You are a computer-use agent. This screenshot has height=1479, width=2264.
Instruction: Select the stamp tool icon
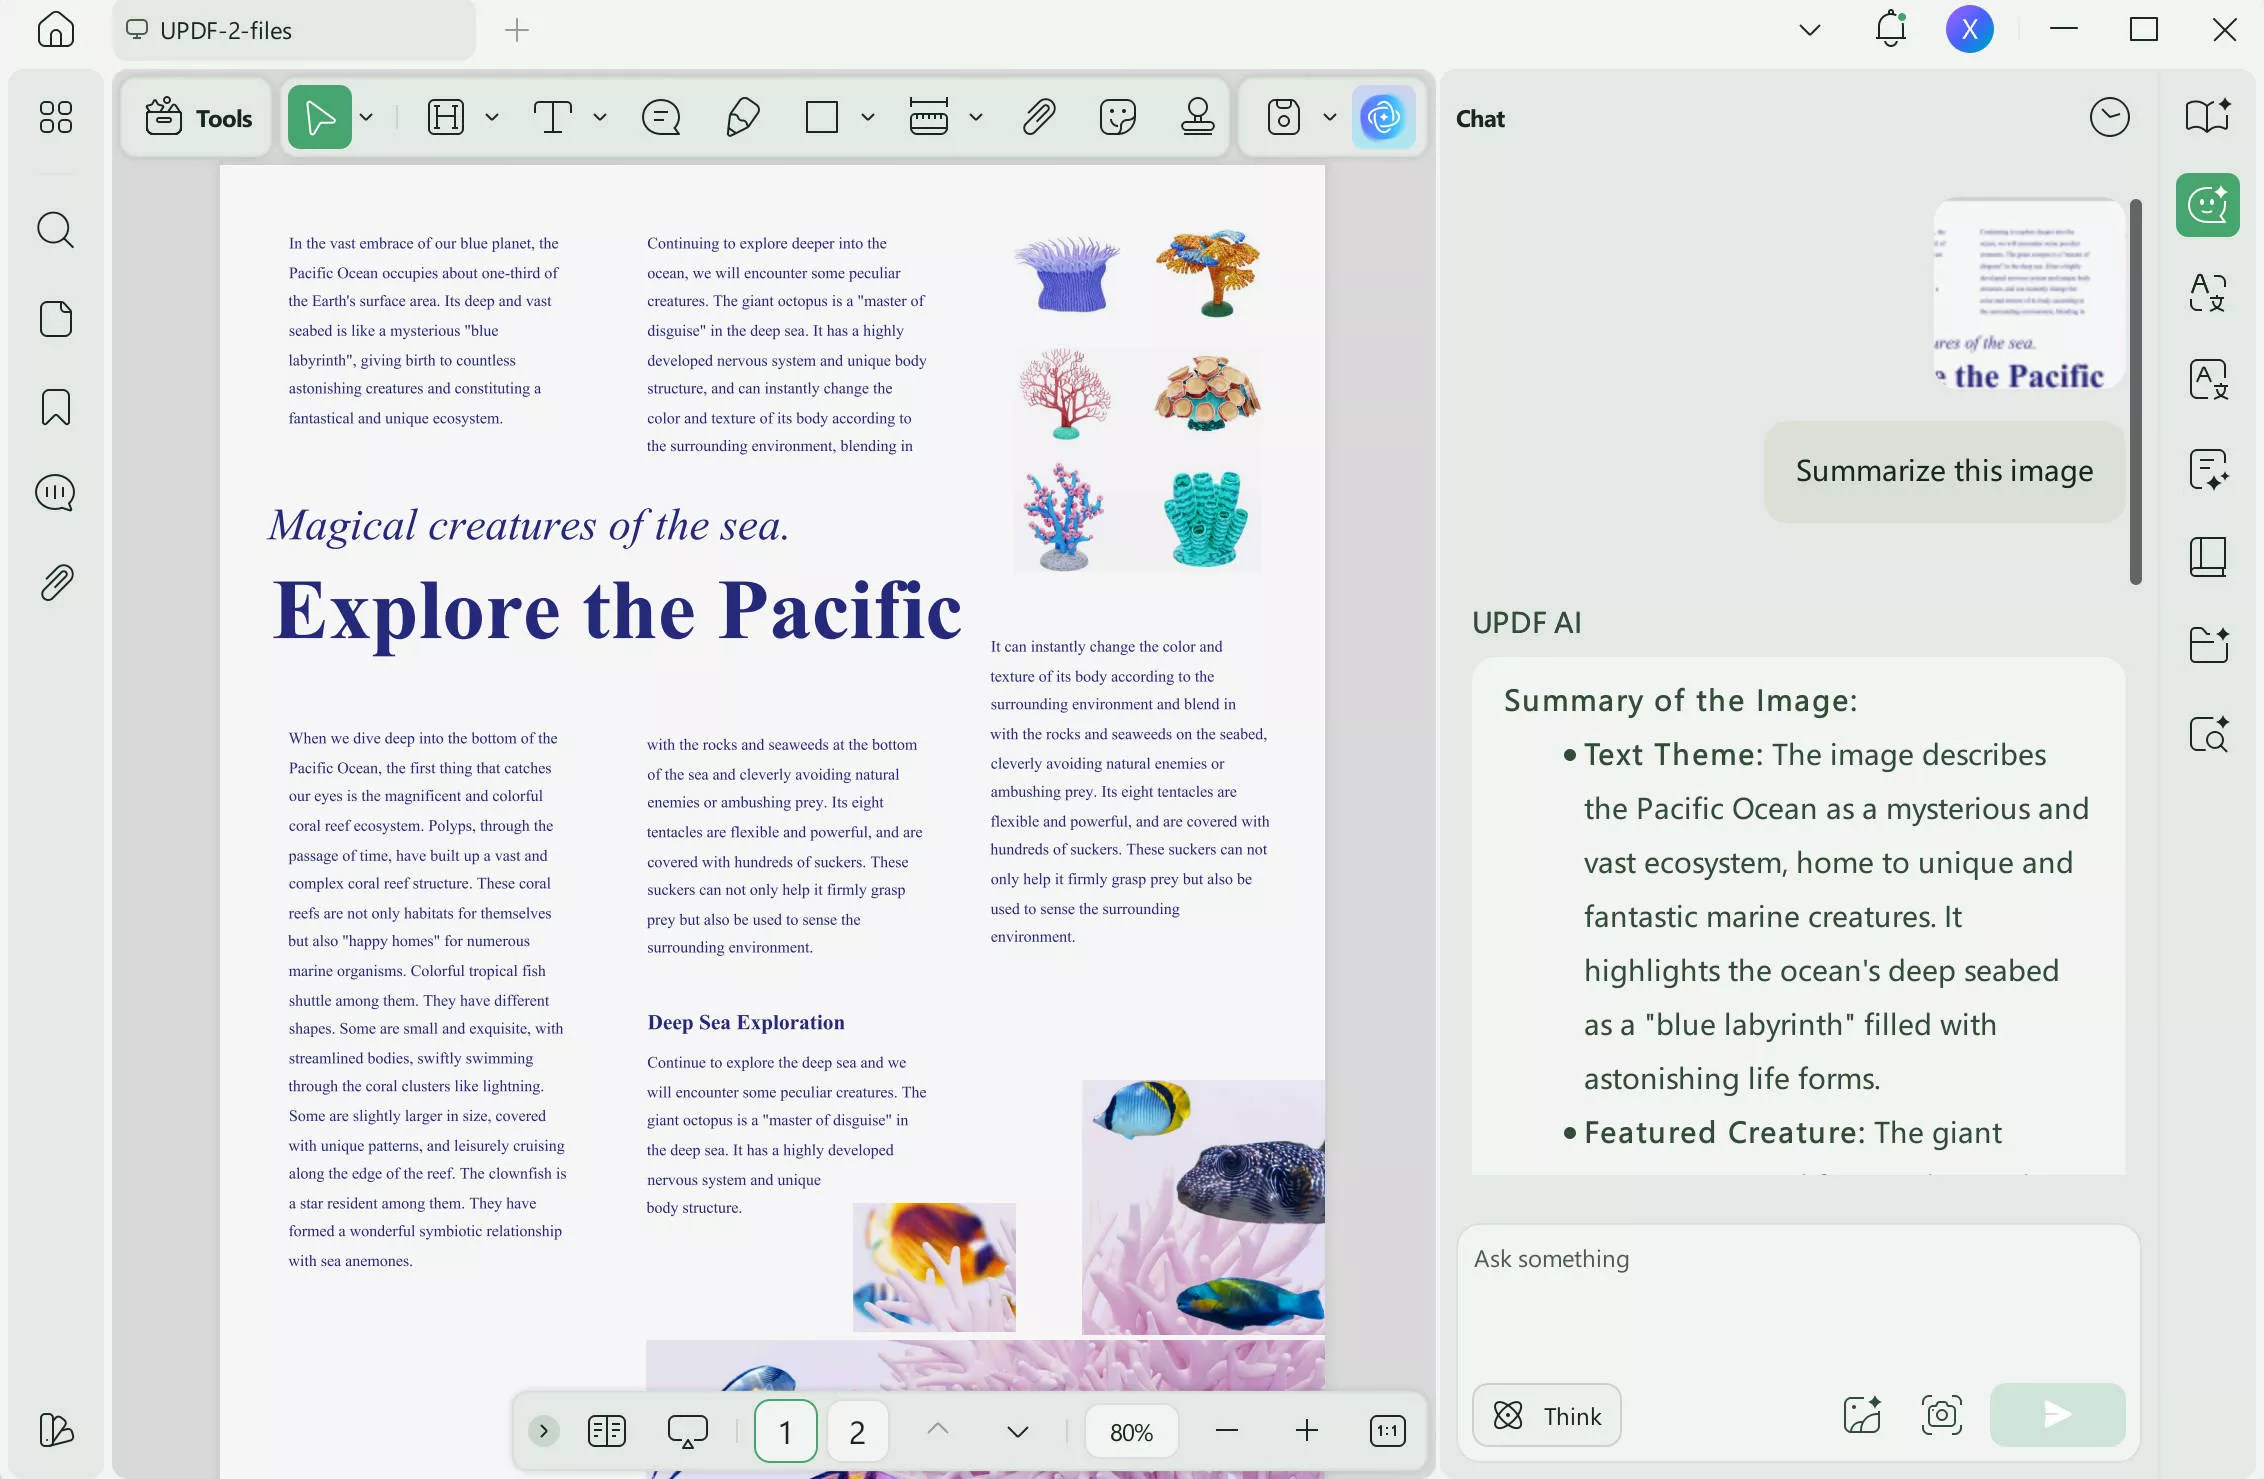tap(1197, 117)
